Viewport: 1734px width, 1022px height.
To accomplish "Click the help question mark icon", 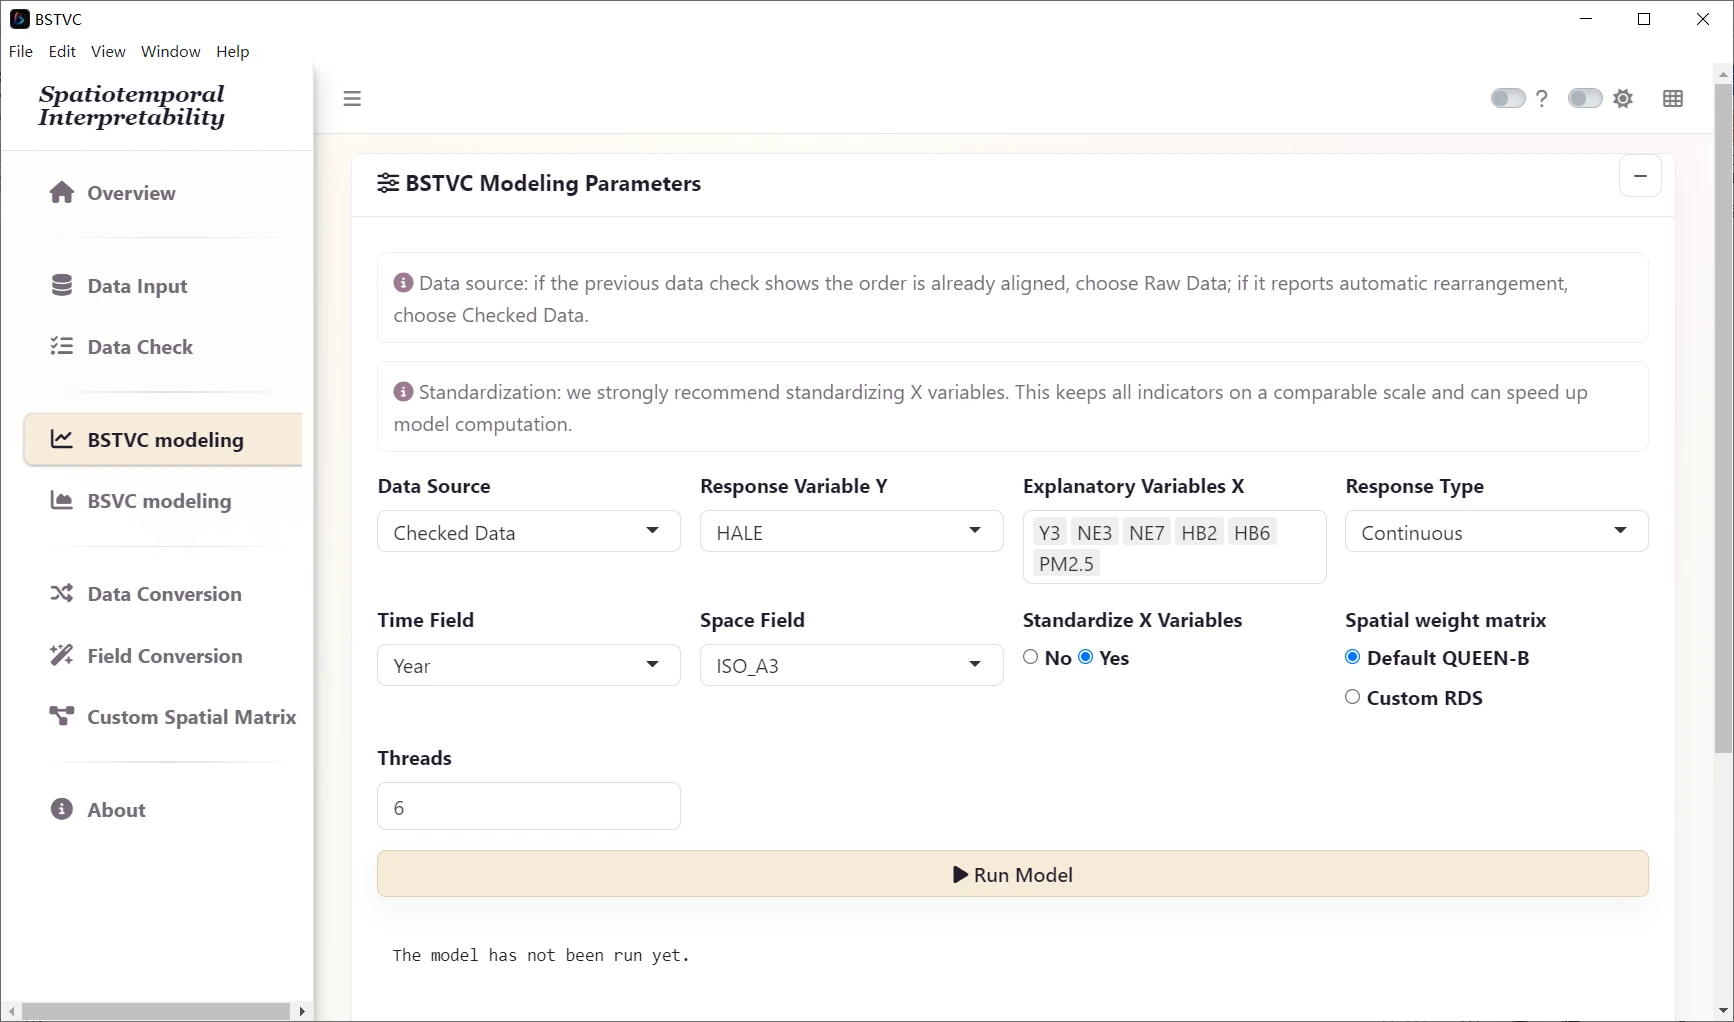I will [x=1542, y=98].
